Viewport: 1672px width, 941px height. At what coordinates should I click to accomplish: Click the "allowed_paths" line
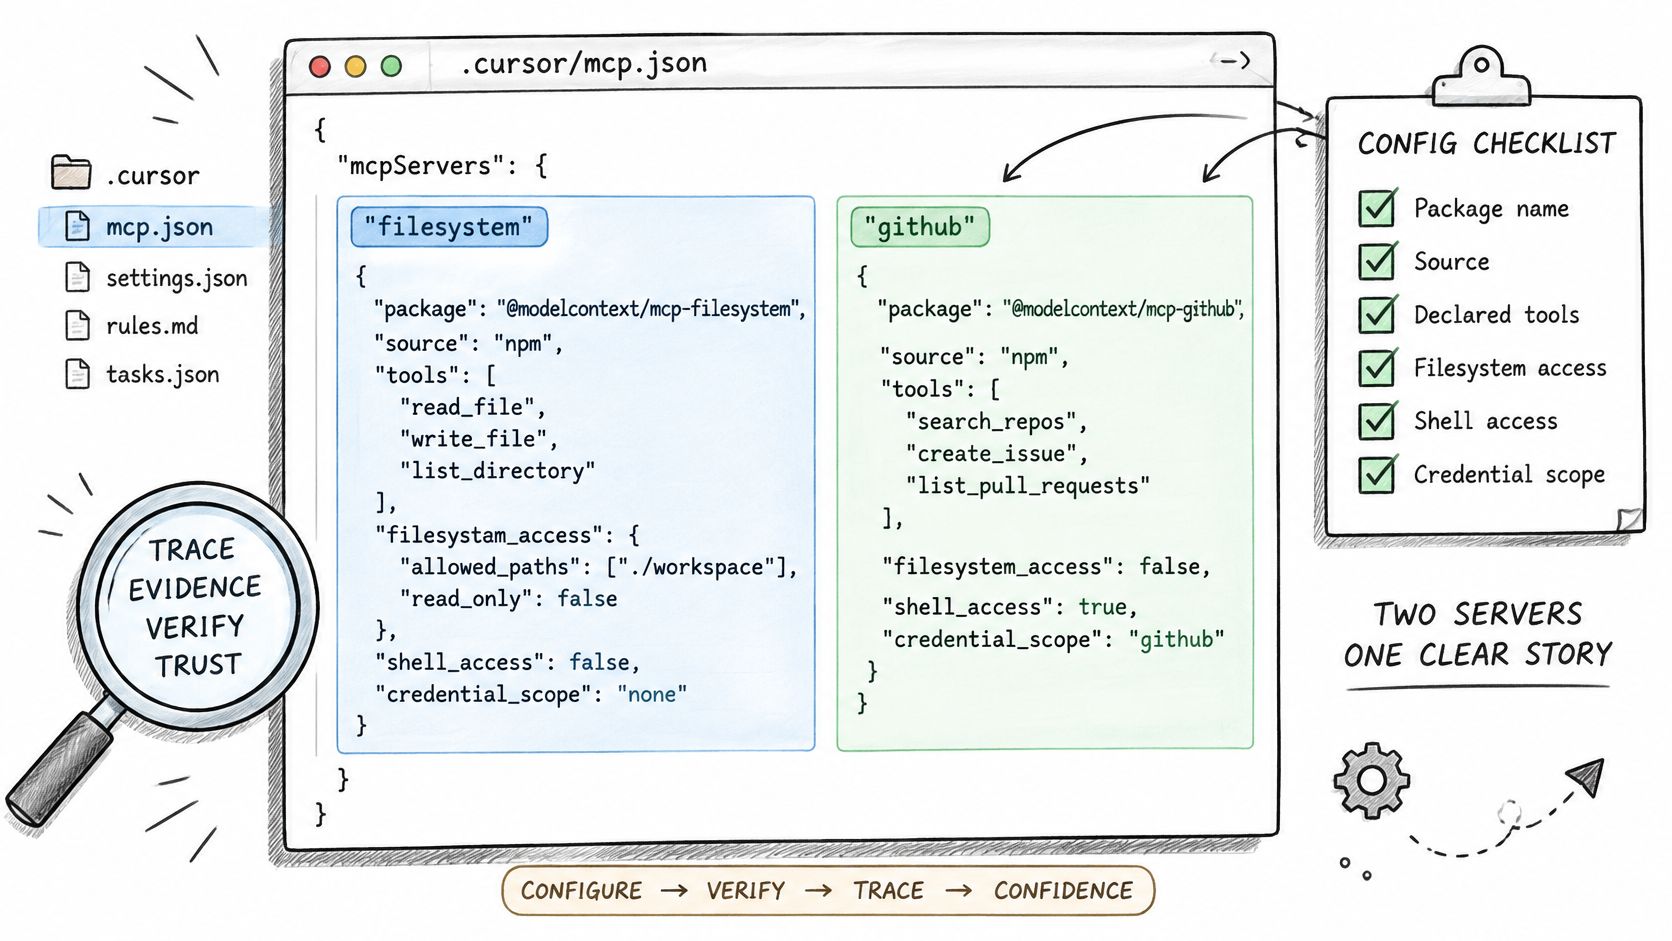pyautogui.click(x=599, y=567)
